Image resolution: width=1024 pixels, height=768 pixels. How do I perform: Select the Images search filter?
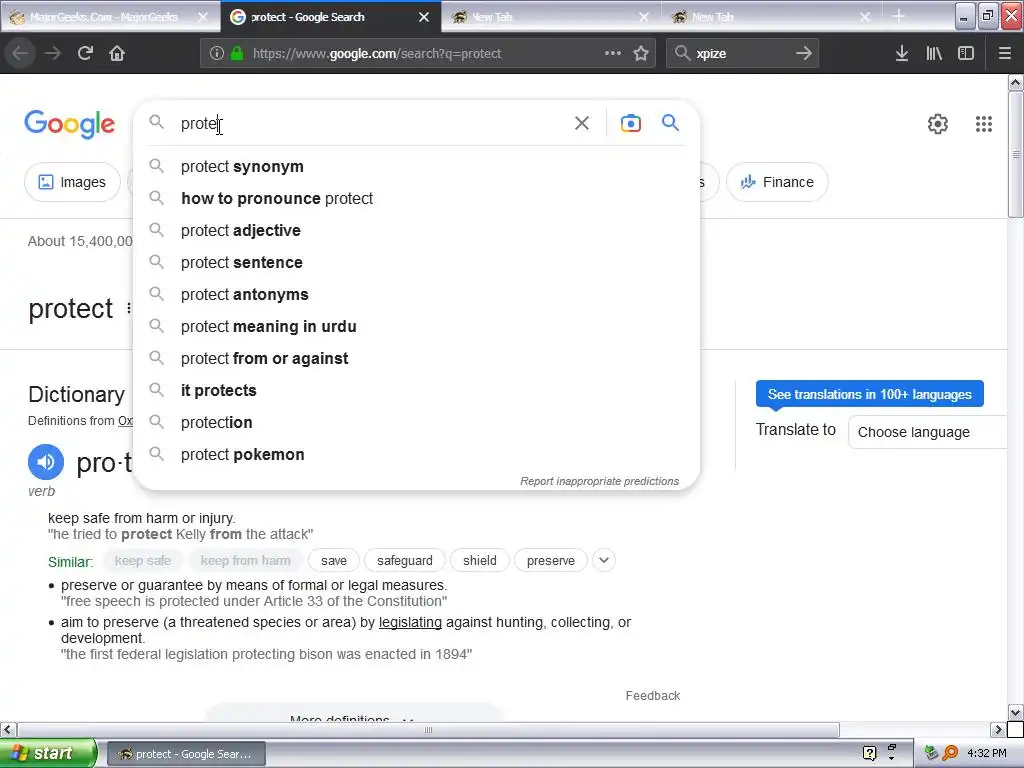[x=72, y=182]
